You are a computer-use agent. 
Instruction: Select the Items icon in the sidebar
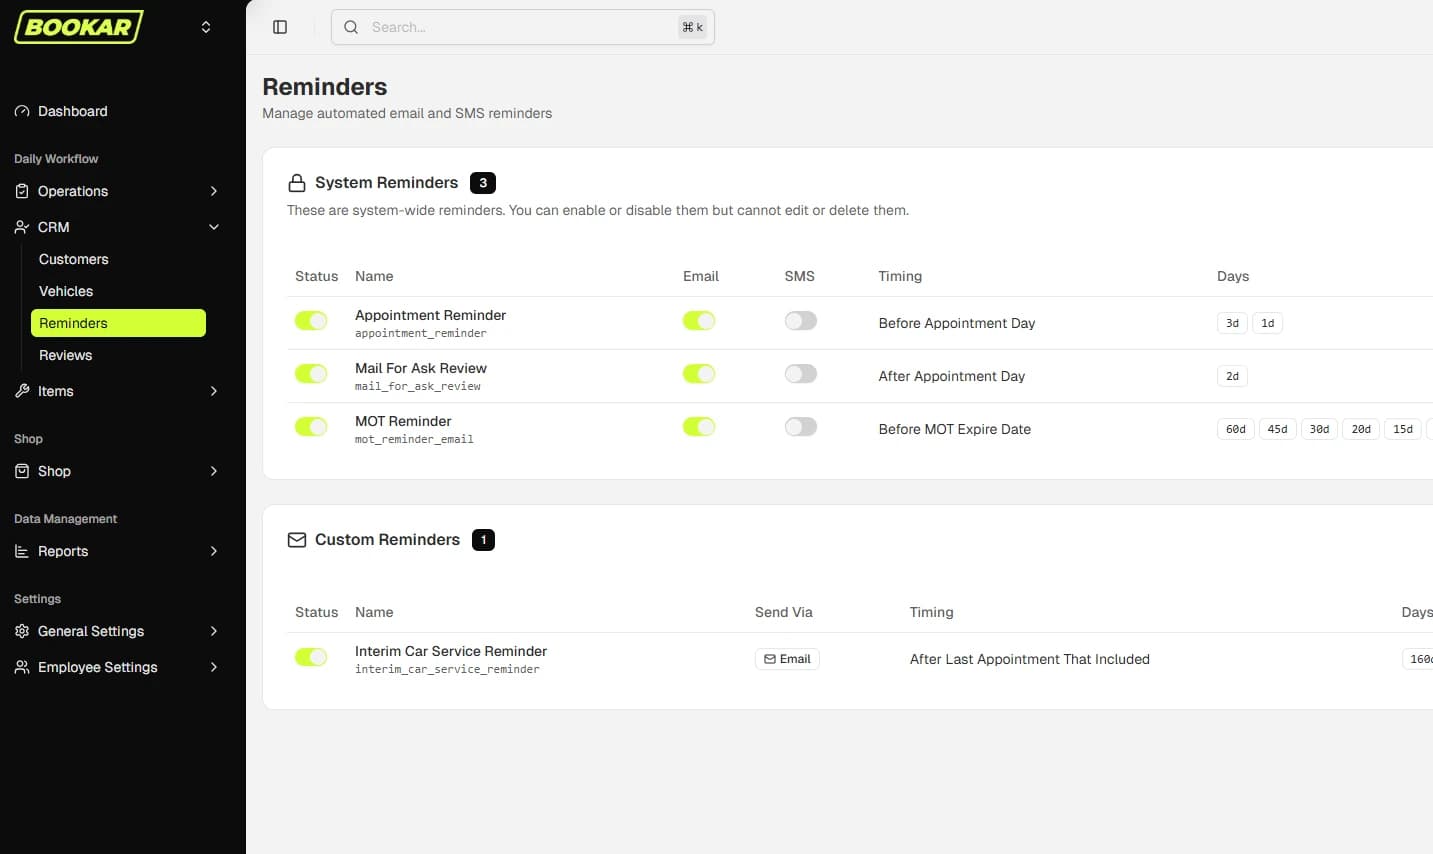click(22, 391)
